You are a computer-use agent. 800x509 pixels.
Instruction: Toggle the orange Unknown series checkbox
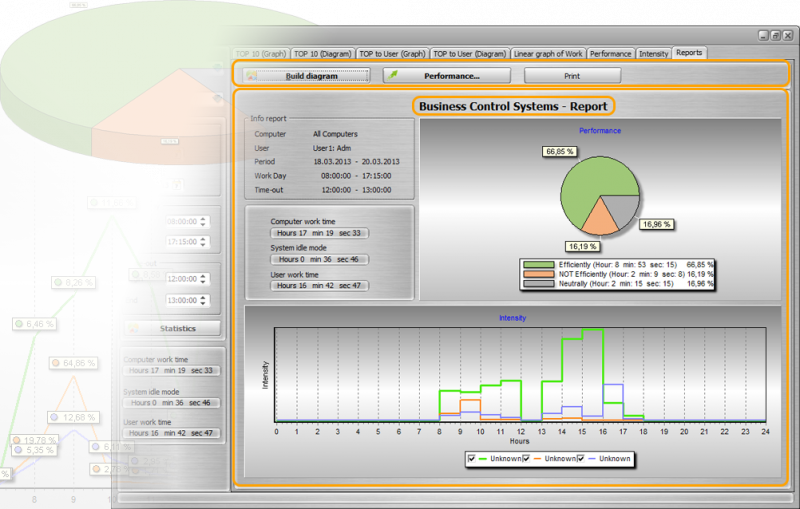point(526,459)
